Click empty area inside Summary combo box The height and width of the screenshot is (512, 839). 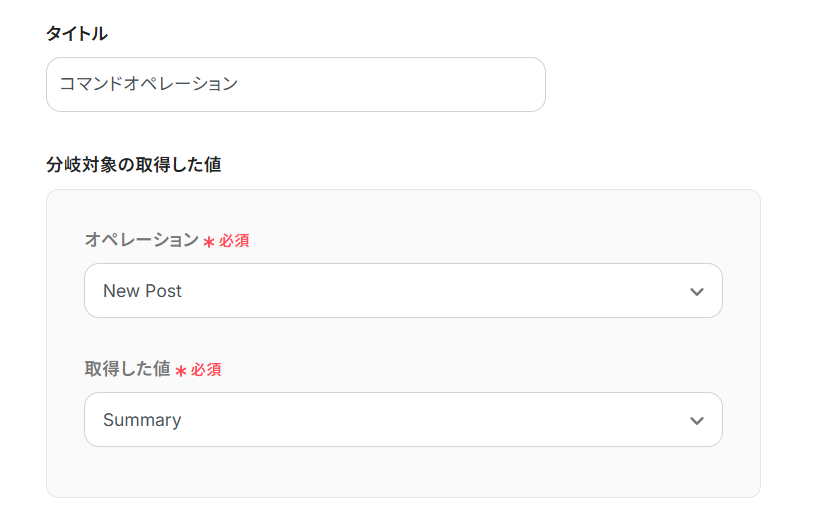[x=450, y=420]
